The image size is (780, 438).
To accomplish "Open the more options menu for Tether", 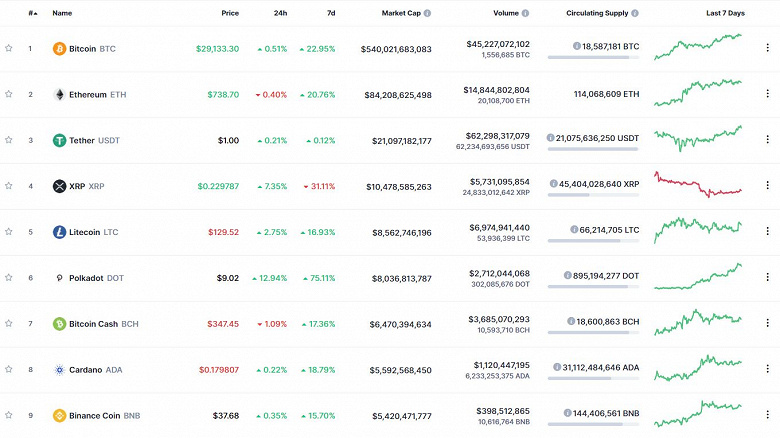I will click(768, 140).
